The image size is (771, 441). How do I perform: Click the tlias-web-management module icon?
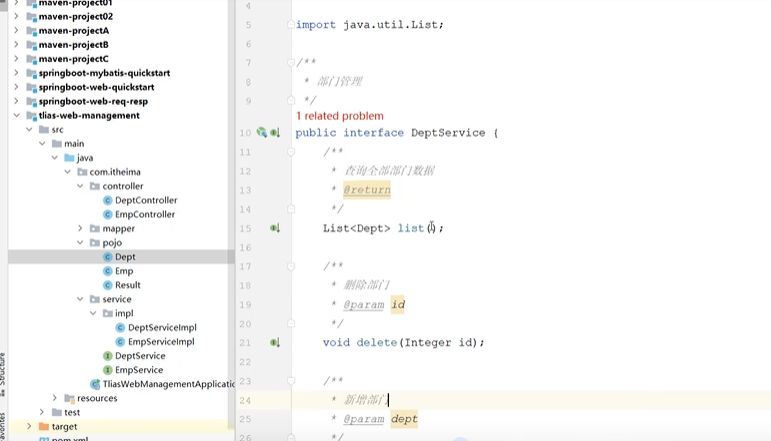31,116
